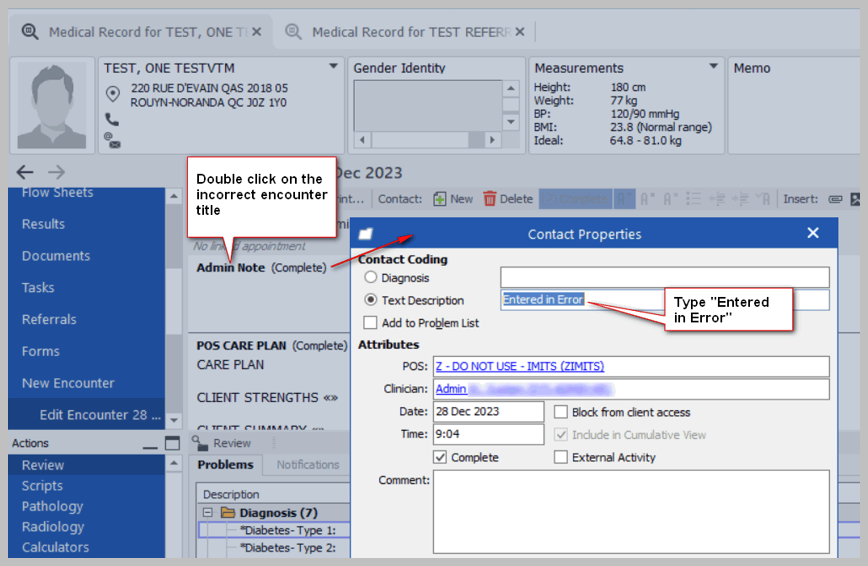868x566 pixels.
Task: Check Block from client access
Action: (561, 412)
